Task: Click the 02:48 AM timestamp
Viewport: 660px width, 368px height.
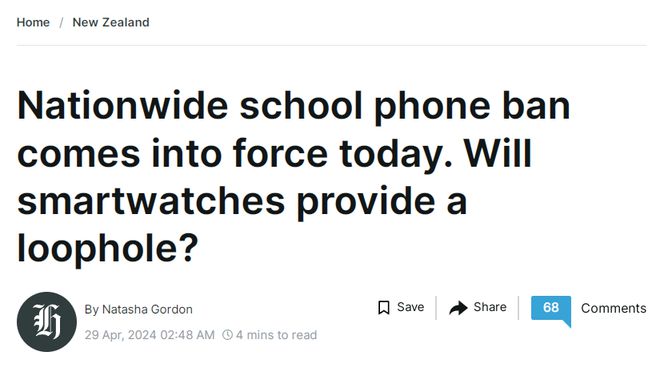Action: point(187,335)
